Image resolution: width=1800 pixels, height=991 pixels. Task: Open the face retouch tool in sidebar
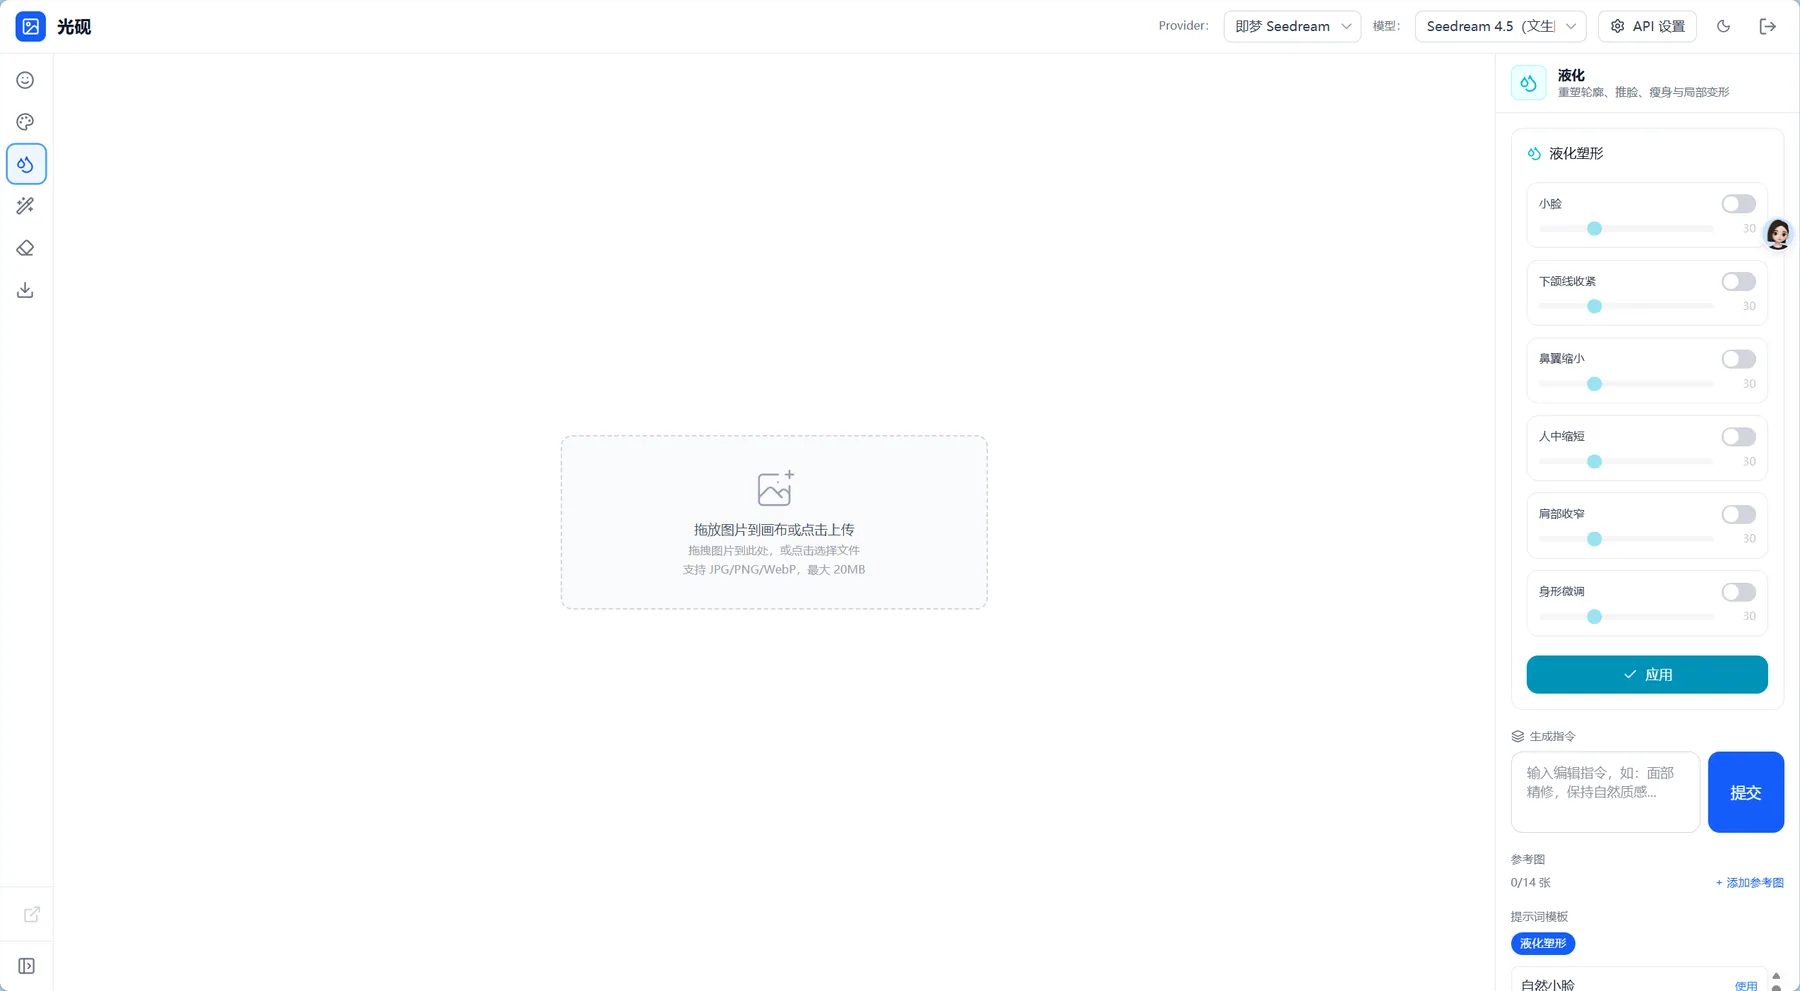pos(25,80)
